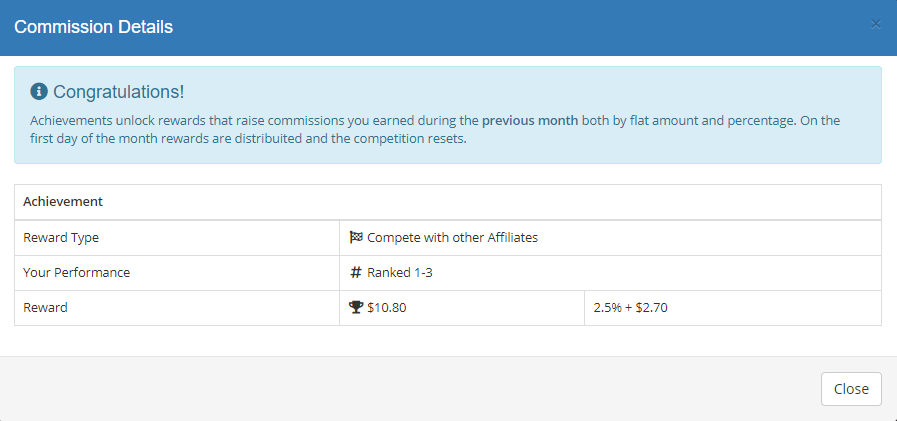This screenshot has height=421, width=897.
Task: Click the hash icon before Ranked 1-3
Action: click(x=356, y=273)
